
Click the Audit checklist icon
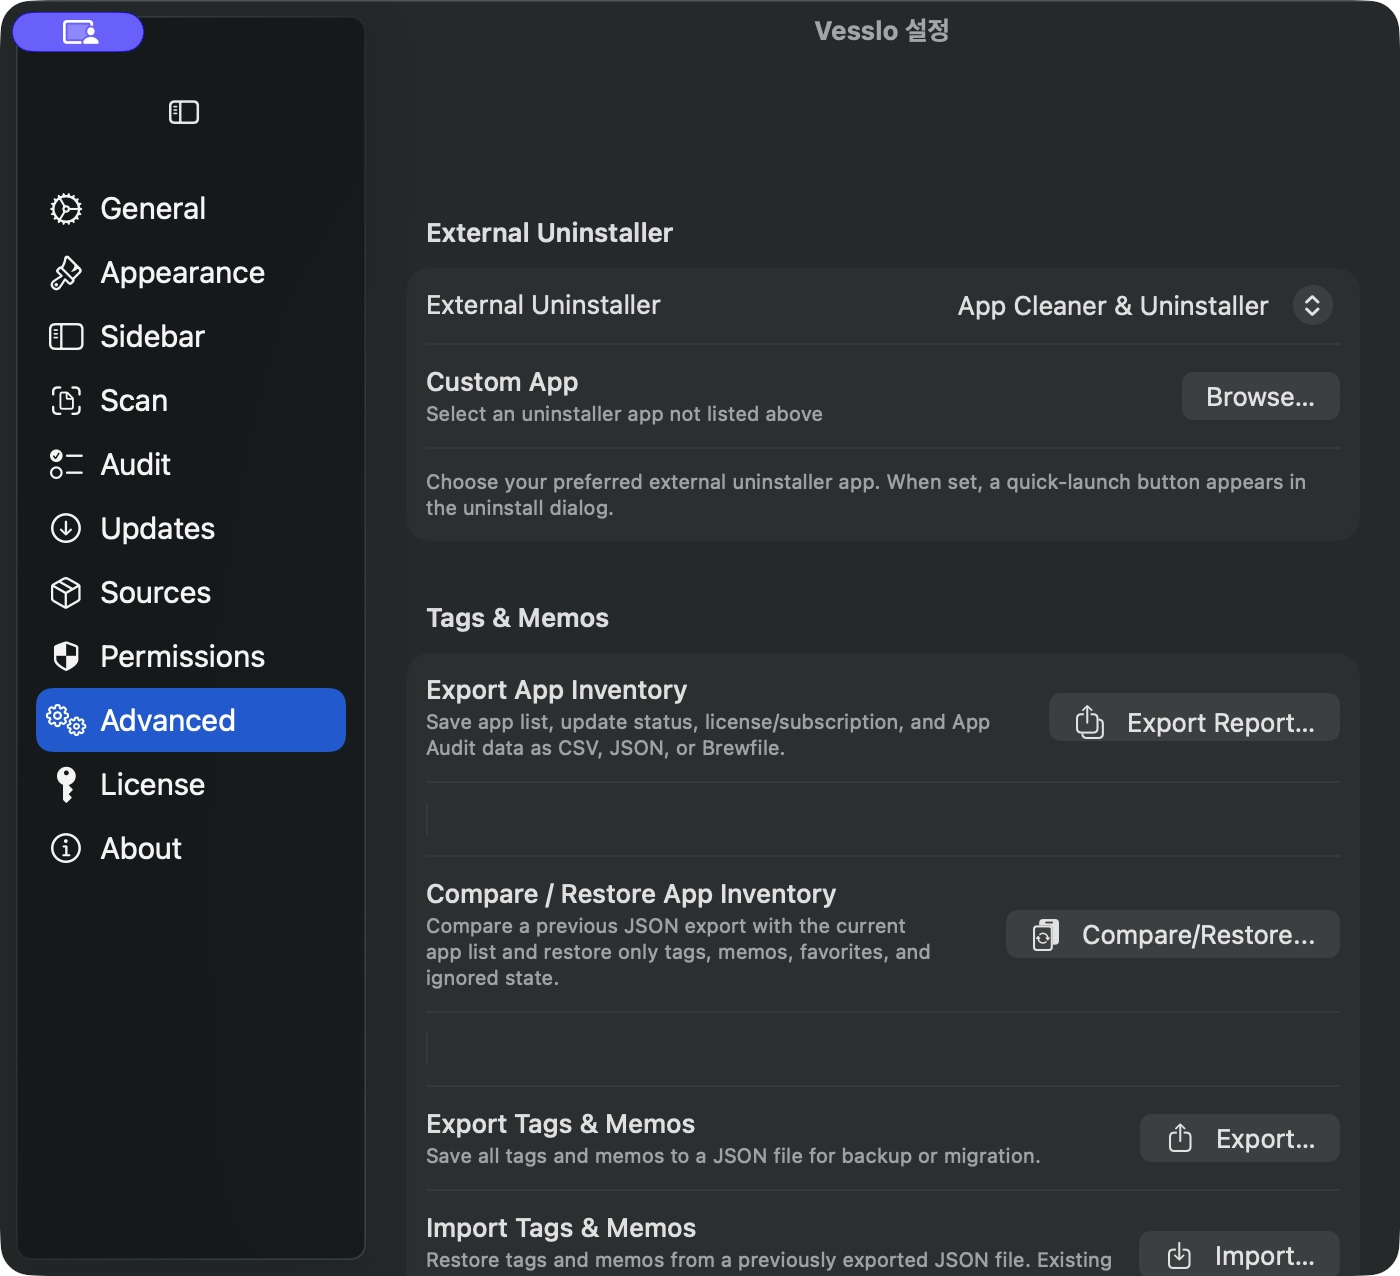66,465
